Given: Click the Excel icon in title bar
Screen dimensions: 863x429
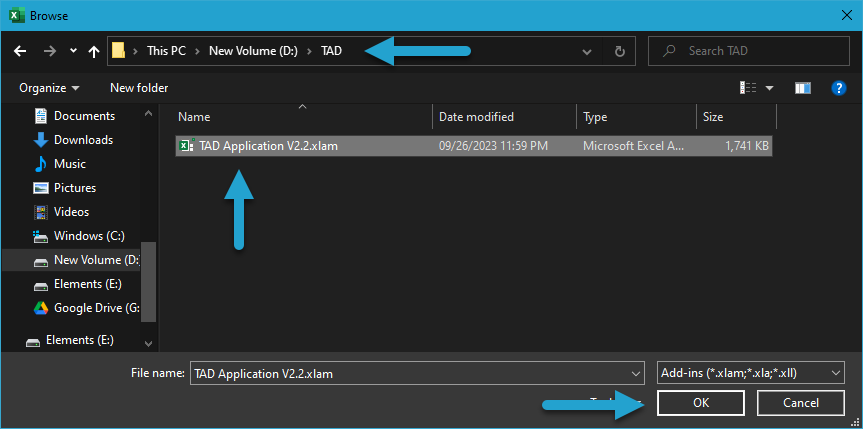Looking at the screenshot, I should [x=17, y=15].
